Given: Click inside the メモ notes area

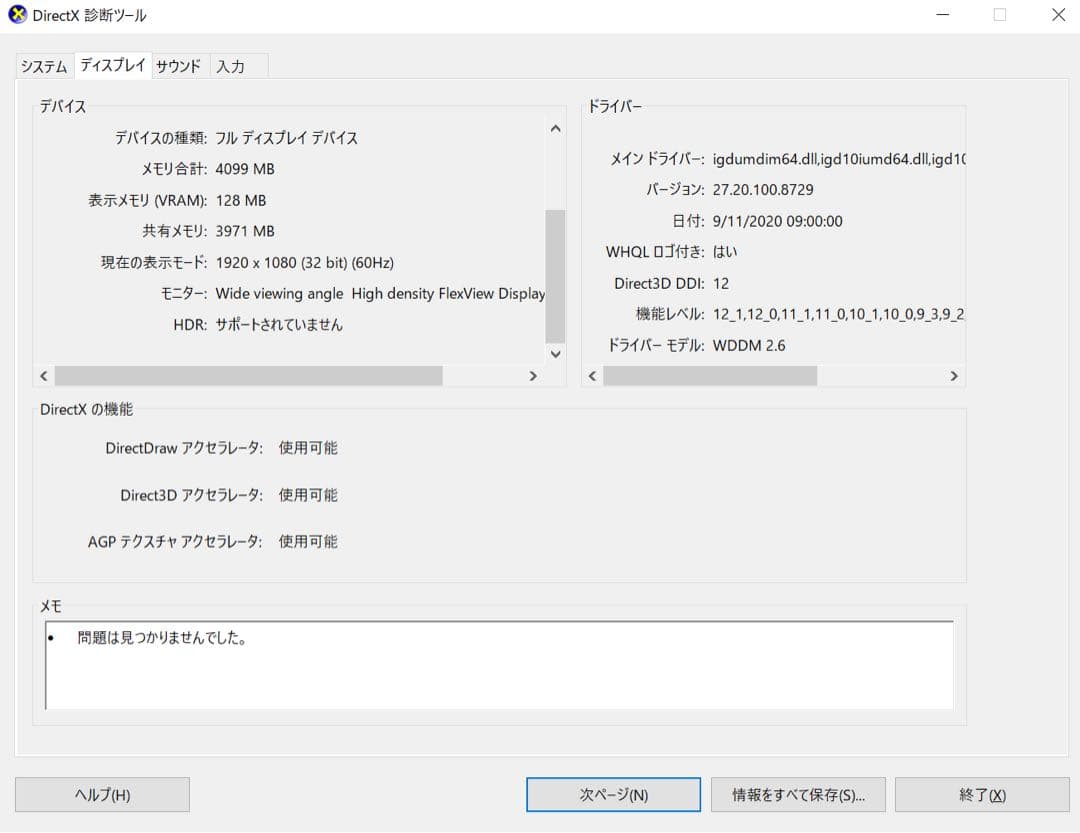Looking at the screenshot, I should click(498, 670).
